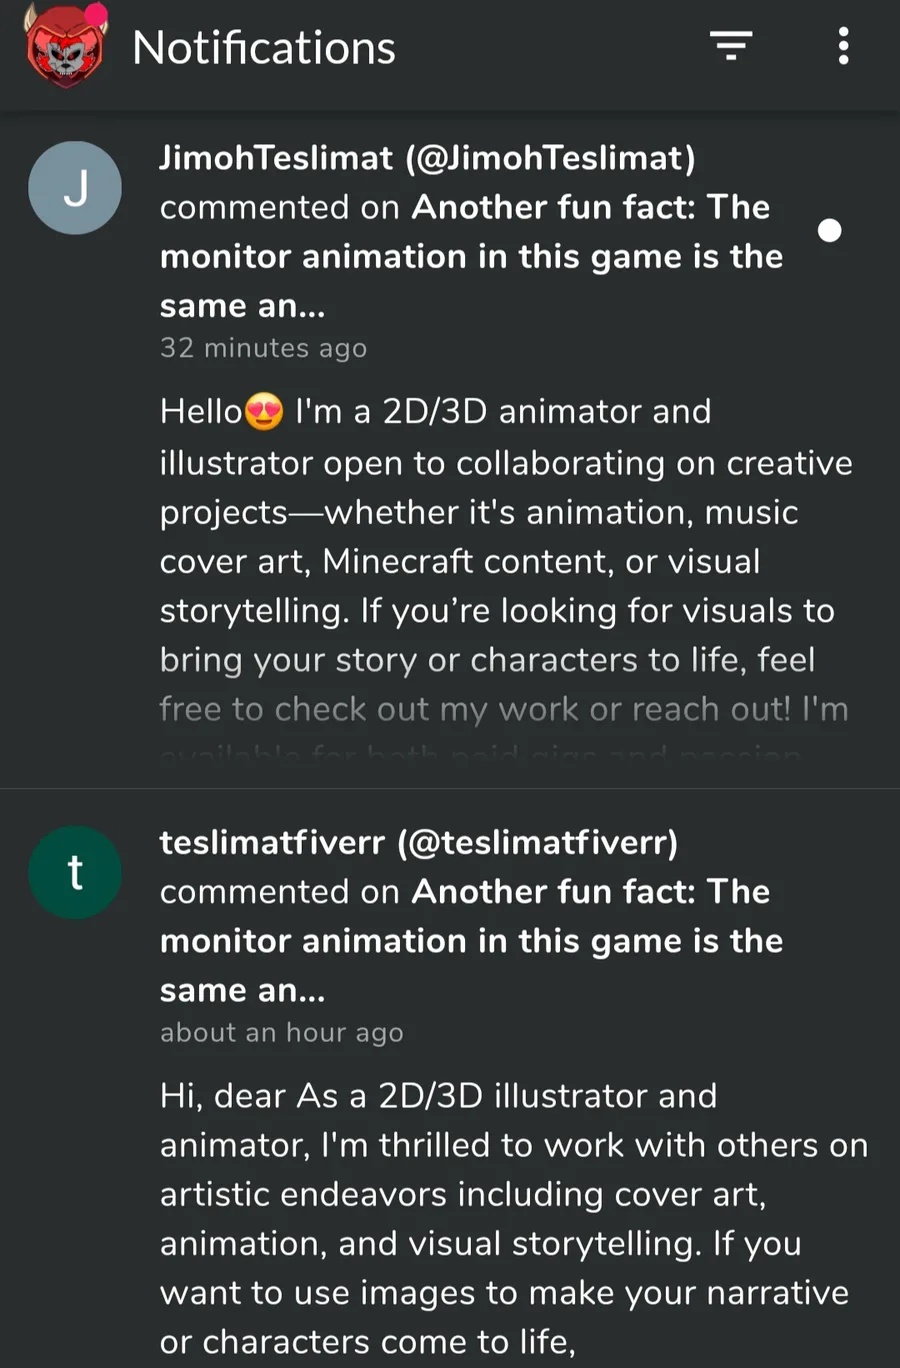Click the (@JimohTeslimat) handle

[550, 158]
